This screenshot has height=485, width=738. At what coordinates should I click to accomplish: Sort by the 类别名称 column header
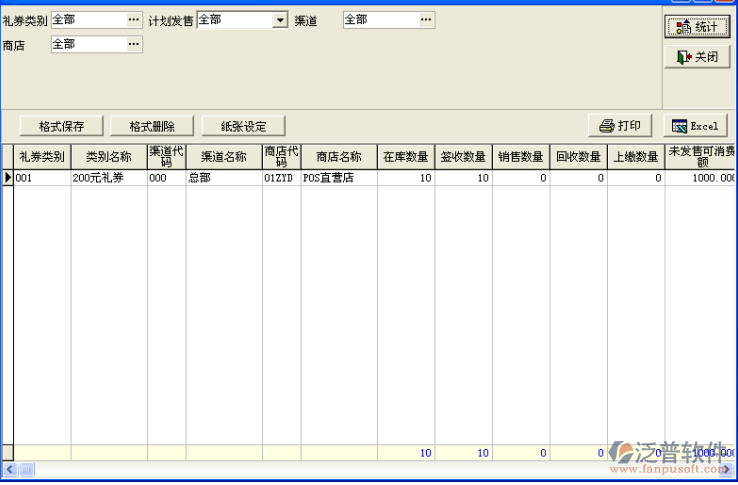point(108,157)
